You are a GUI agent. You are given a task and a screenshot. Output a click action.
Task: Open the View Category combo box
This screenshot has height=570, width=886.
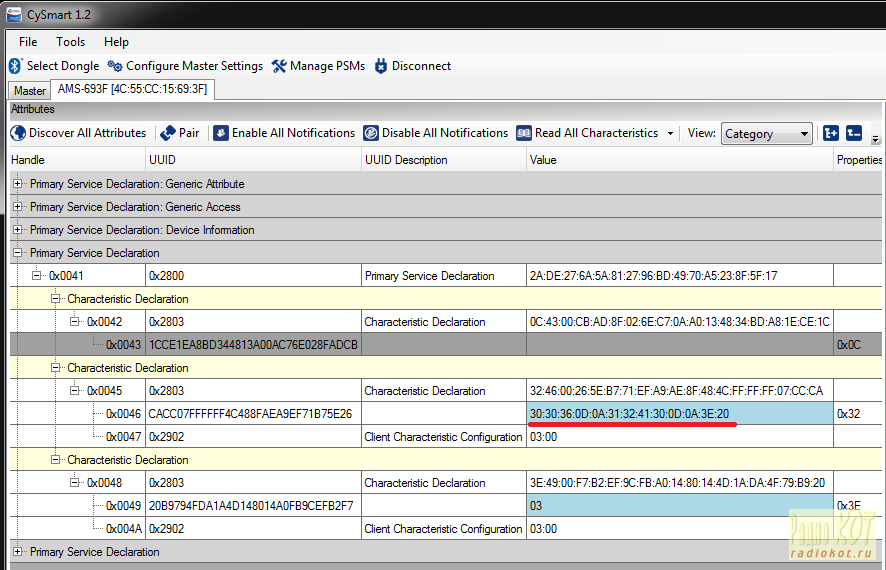[767, 134]
